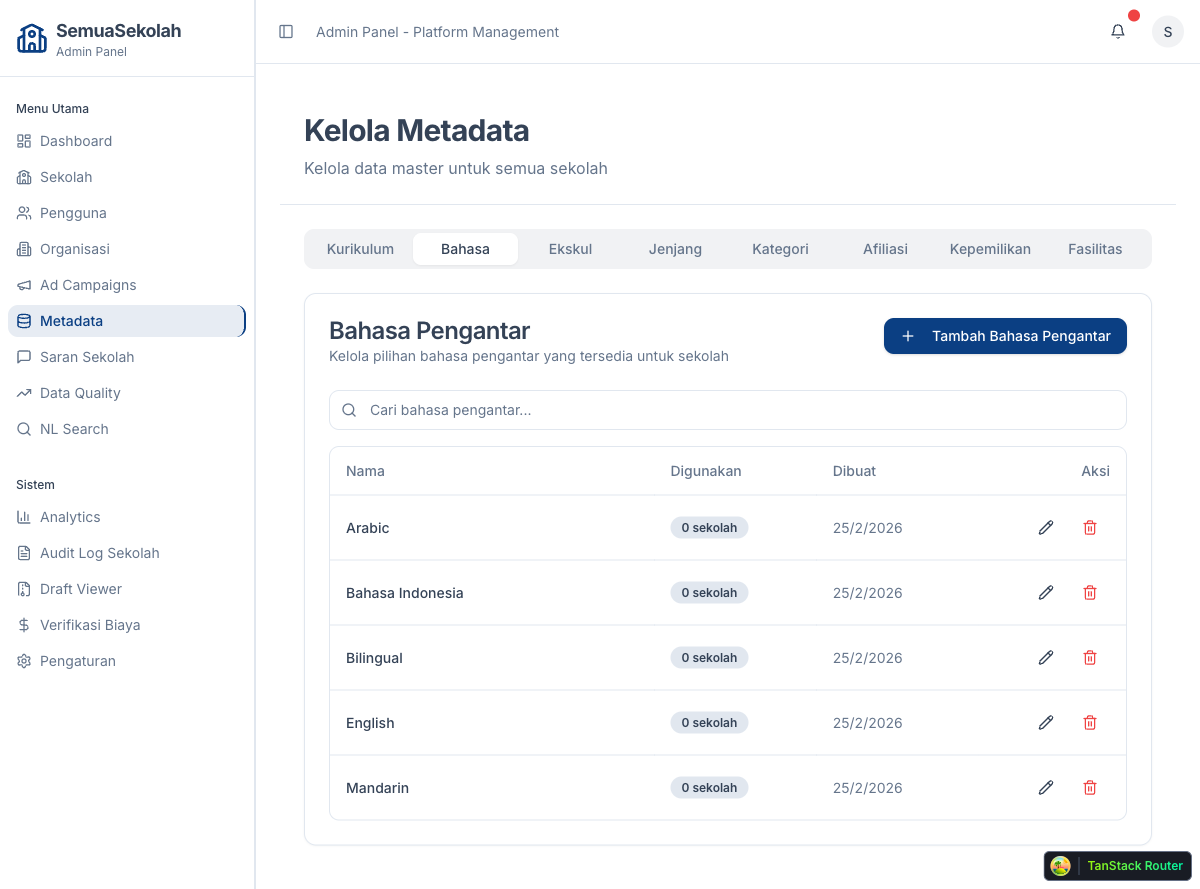
Task: Switch to the Ekskul tab
Action: pos(570,248)
